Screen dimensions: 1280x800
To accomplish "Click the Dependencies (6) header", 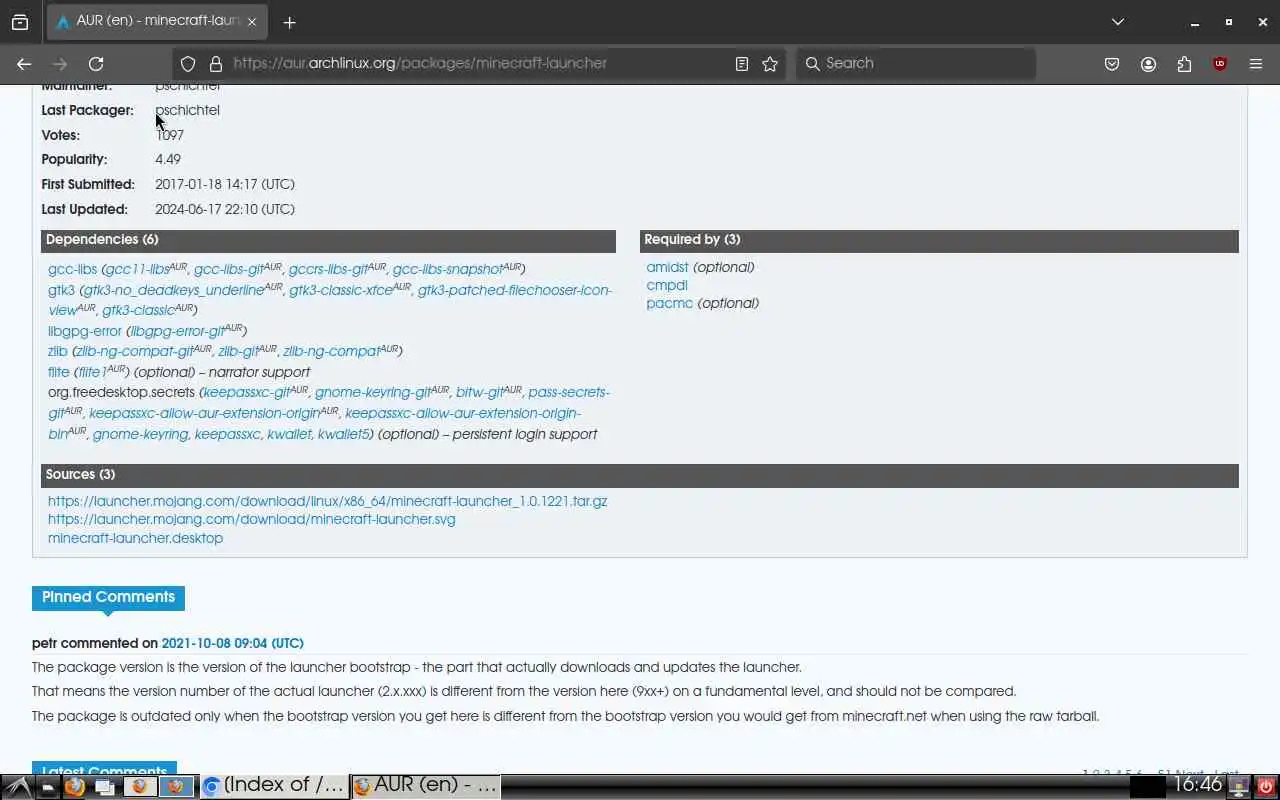I will [x=328, y=240].
